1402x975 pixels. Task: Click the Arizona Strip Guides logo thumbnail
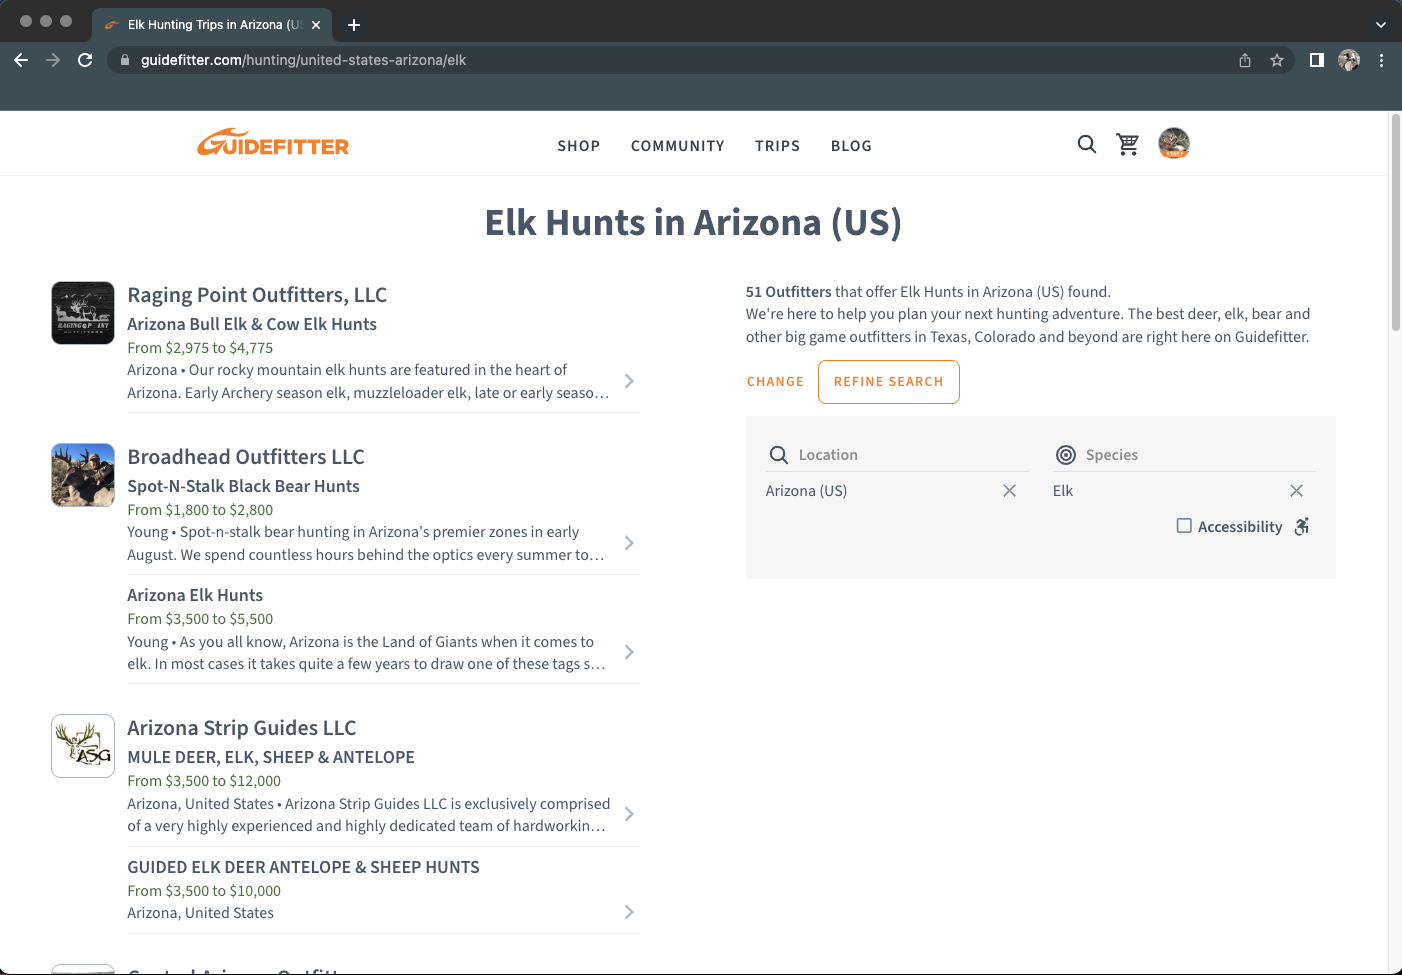point(82,745)
